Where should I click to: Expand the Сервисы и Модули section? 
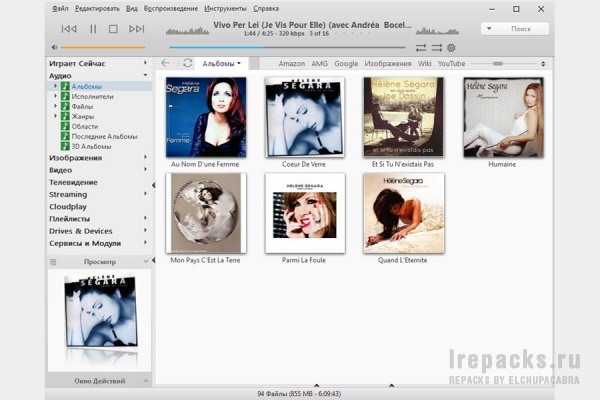click(145, 243)
